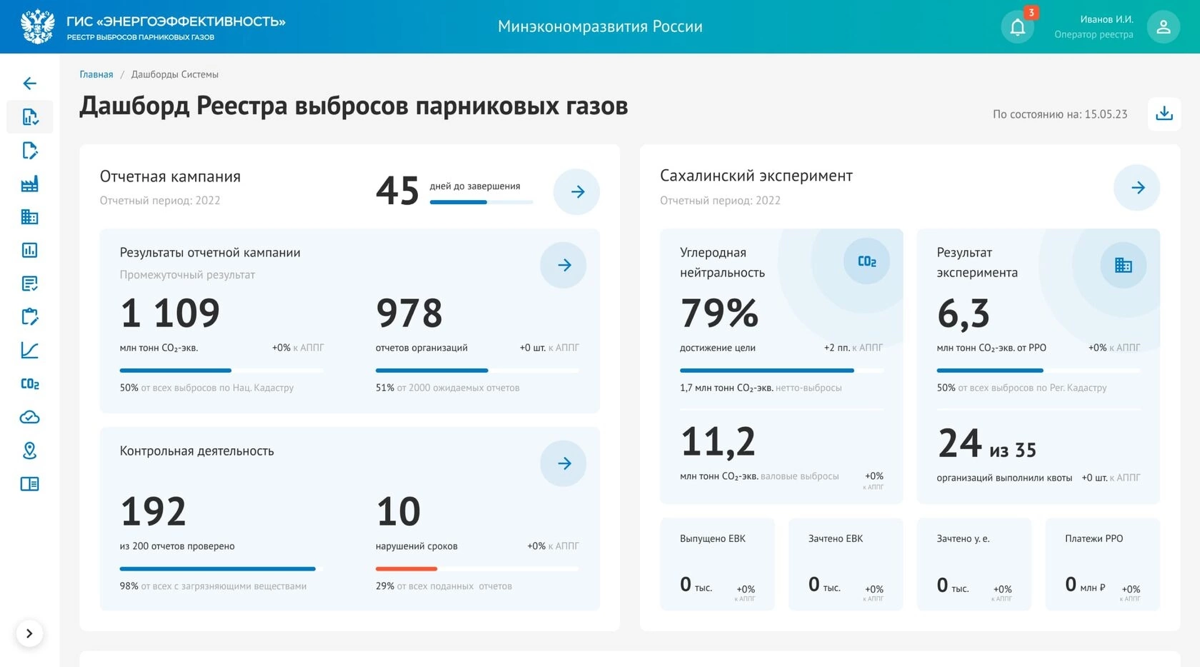This screenshot has height=667, width=1200.
Task: Open details of Результаты отчетной кампании
Action: click(563, 264)
